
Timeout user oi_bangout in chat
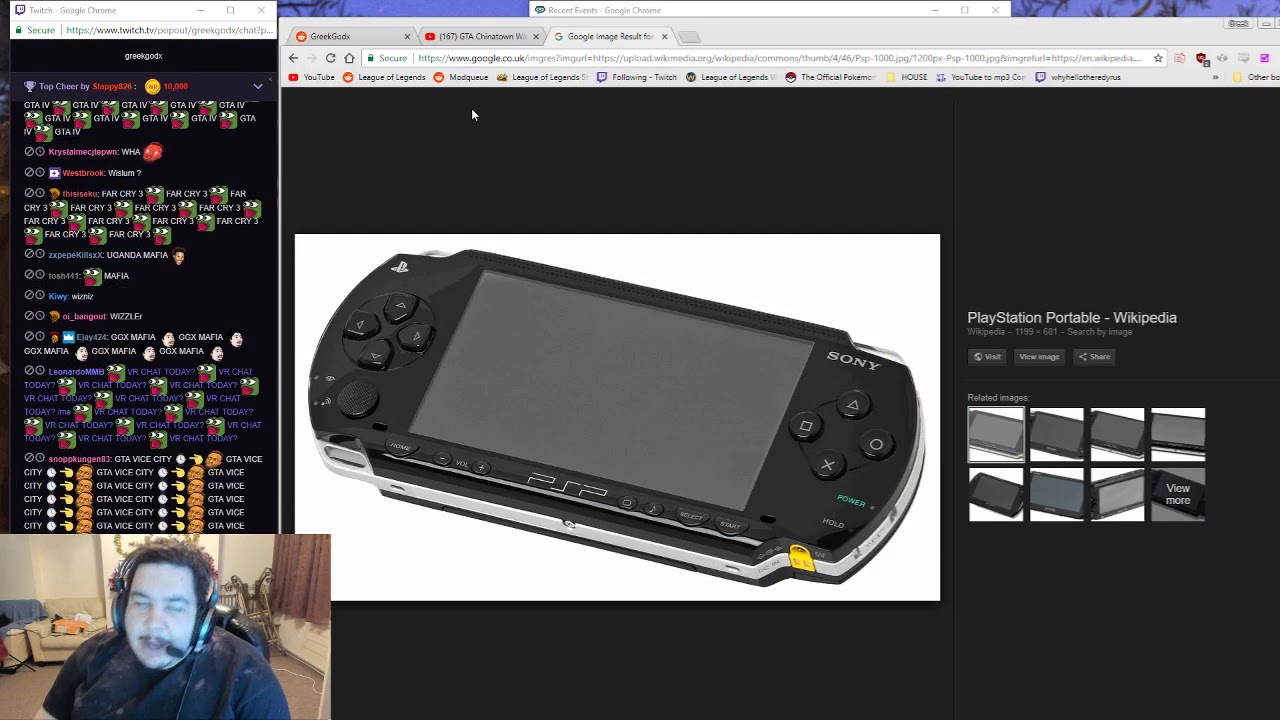(x=40, y=316)
